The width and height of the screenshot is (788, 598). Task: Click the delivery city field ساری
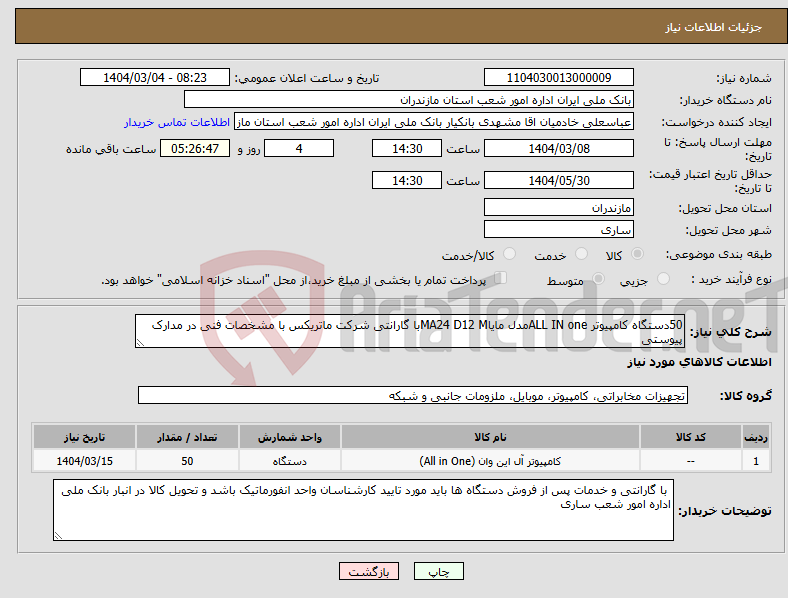click(x=559, y=229)
